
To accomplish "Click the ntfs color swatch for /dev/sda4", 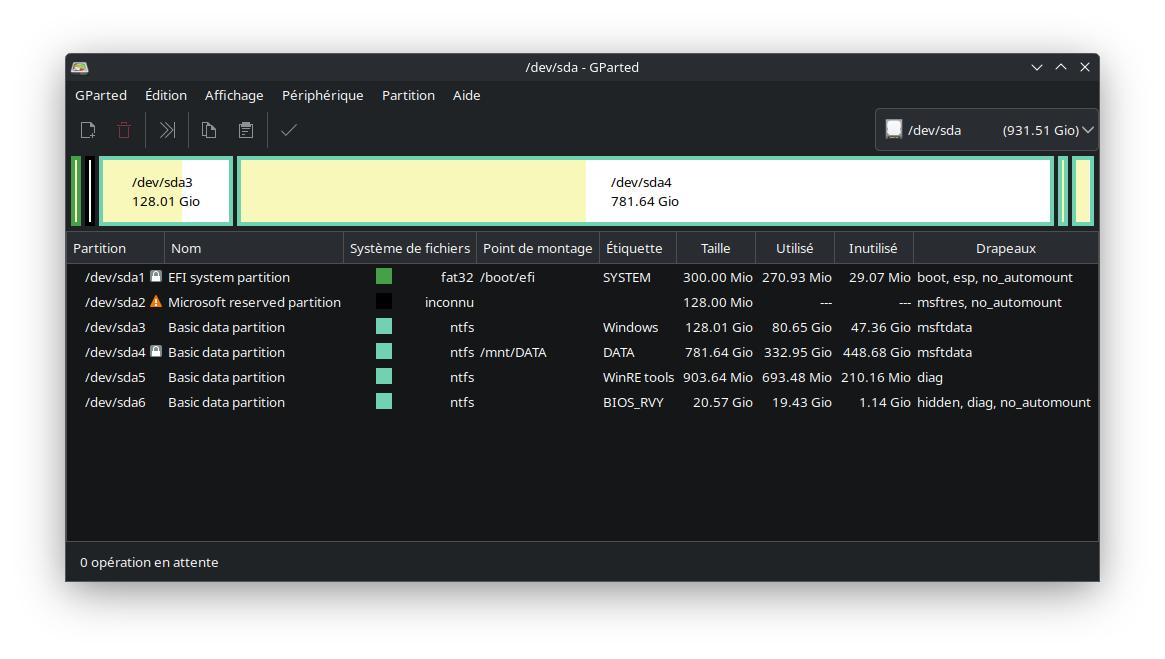I will click(x=384, y=351).
